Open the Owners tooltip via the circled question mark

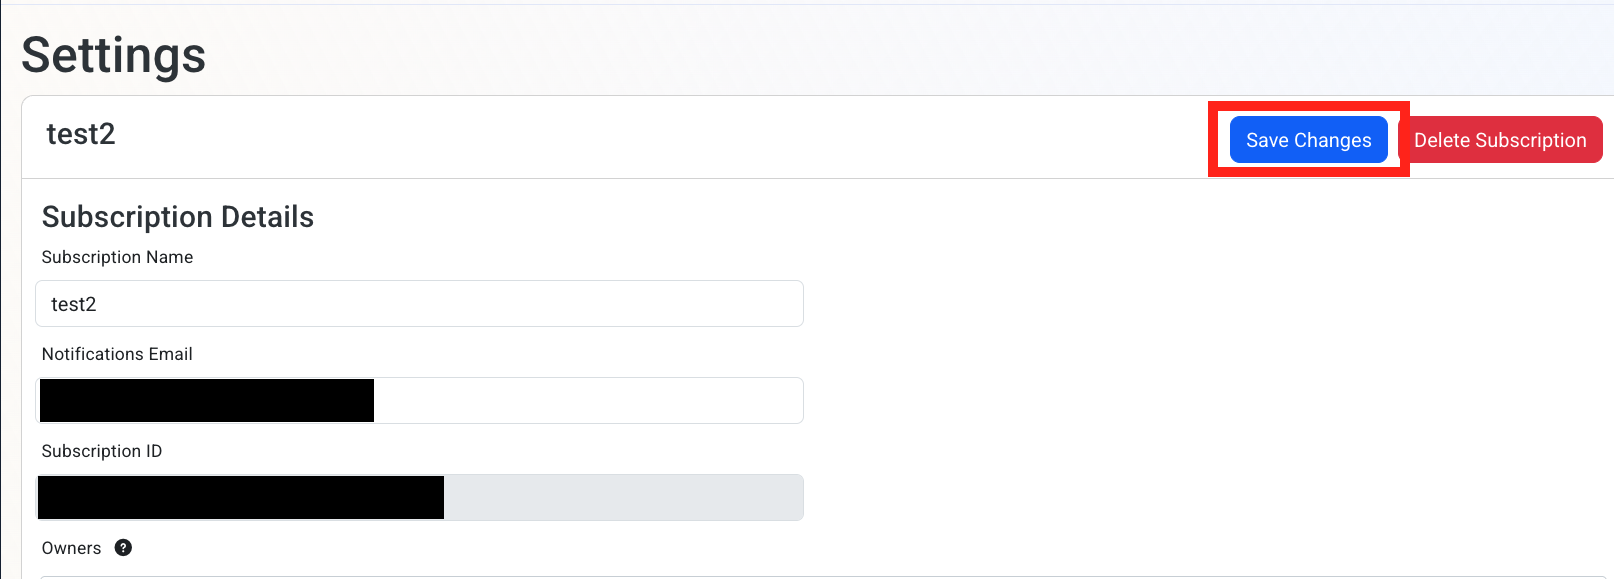click(122, 547)
